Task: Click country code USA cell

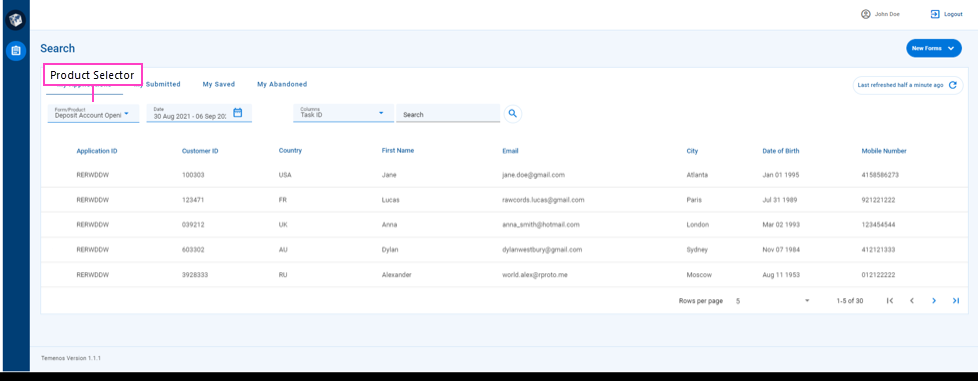Action: click(x=284, y=175)
